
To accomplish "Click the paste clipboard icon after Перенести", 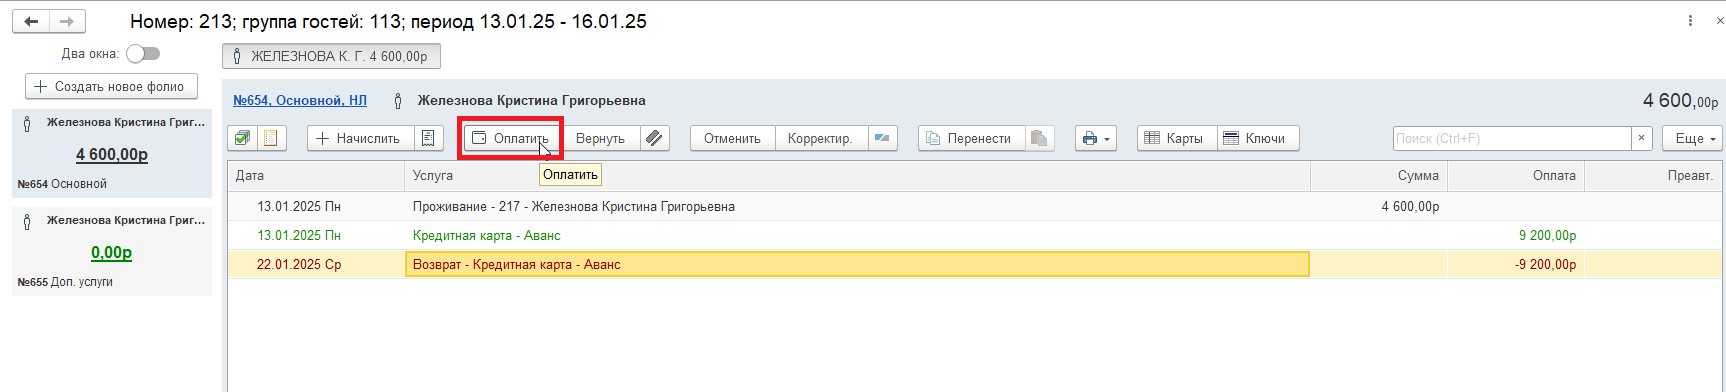I will (x=1040, y=138).
